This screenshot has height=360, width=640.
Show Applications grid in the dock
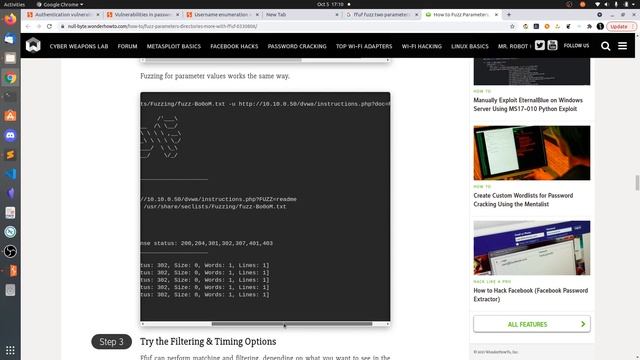(x=10, y=350)
